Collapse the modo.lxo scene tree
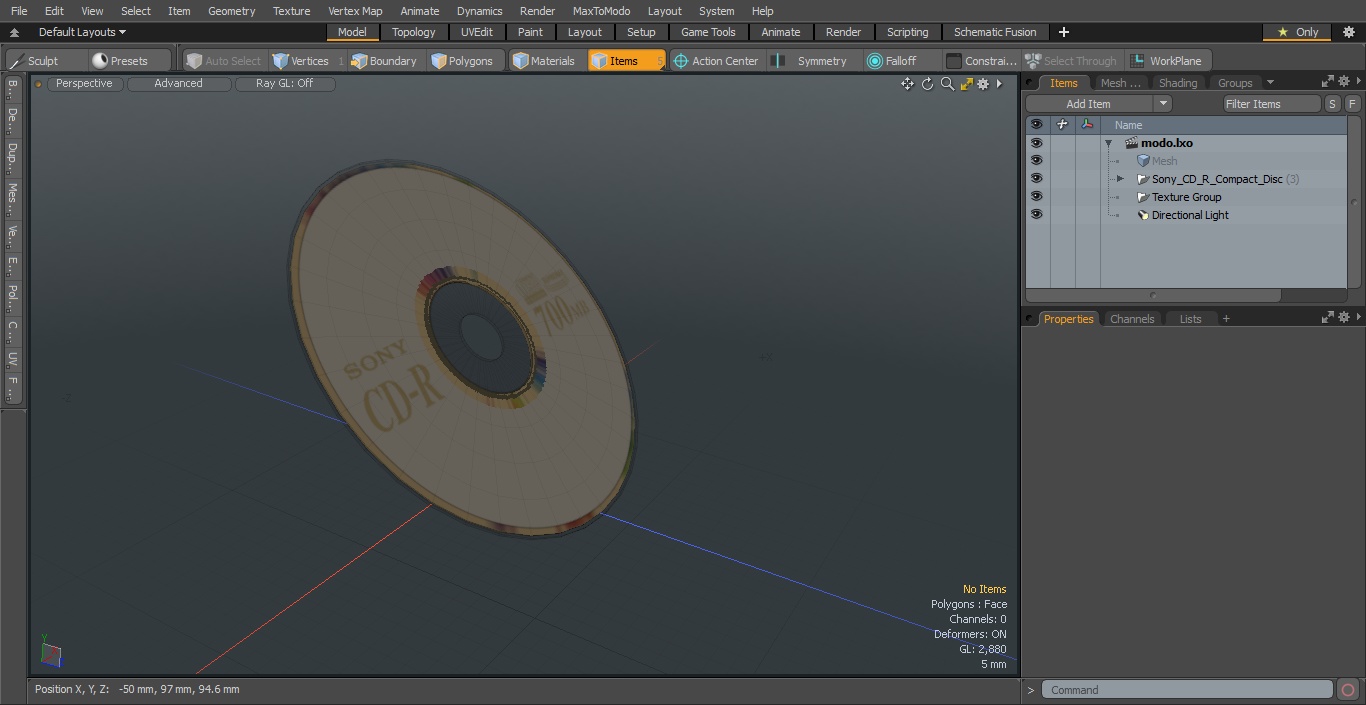 pyautogui.click(x=1108, y=143)
